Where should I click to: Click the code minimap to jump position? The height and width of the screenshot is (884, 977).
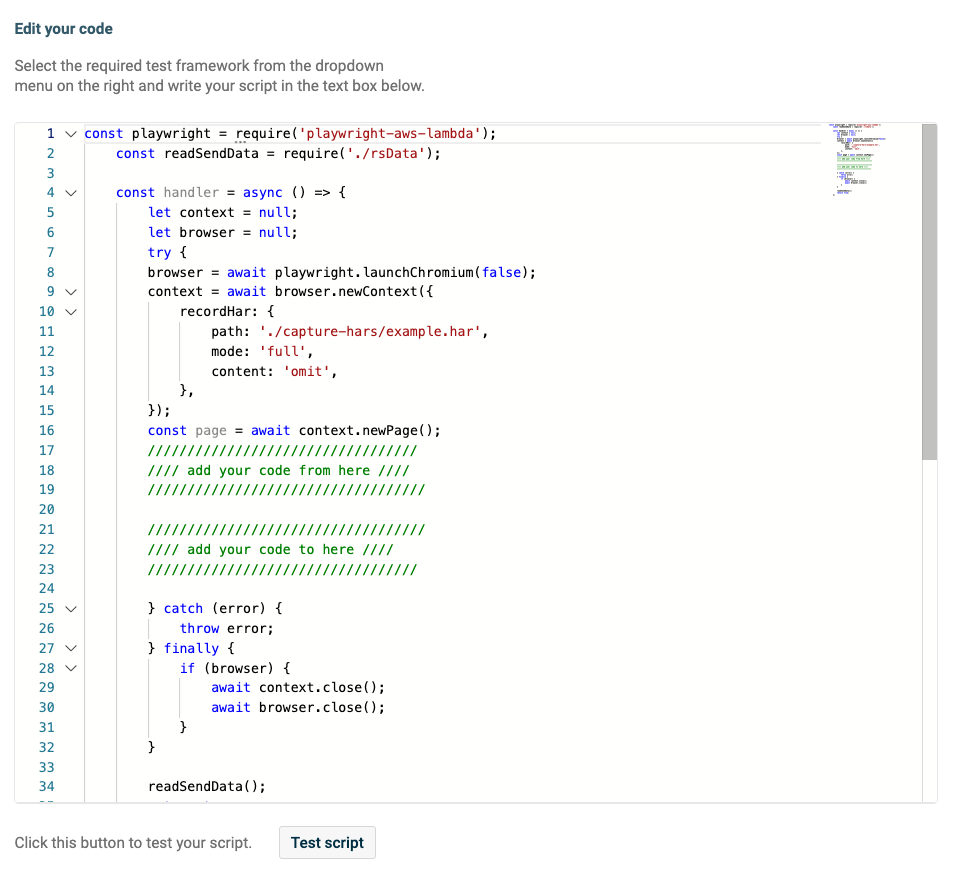click(x=855, y=160)
